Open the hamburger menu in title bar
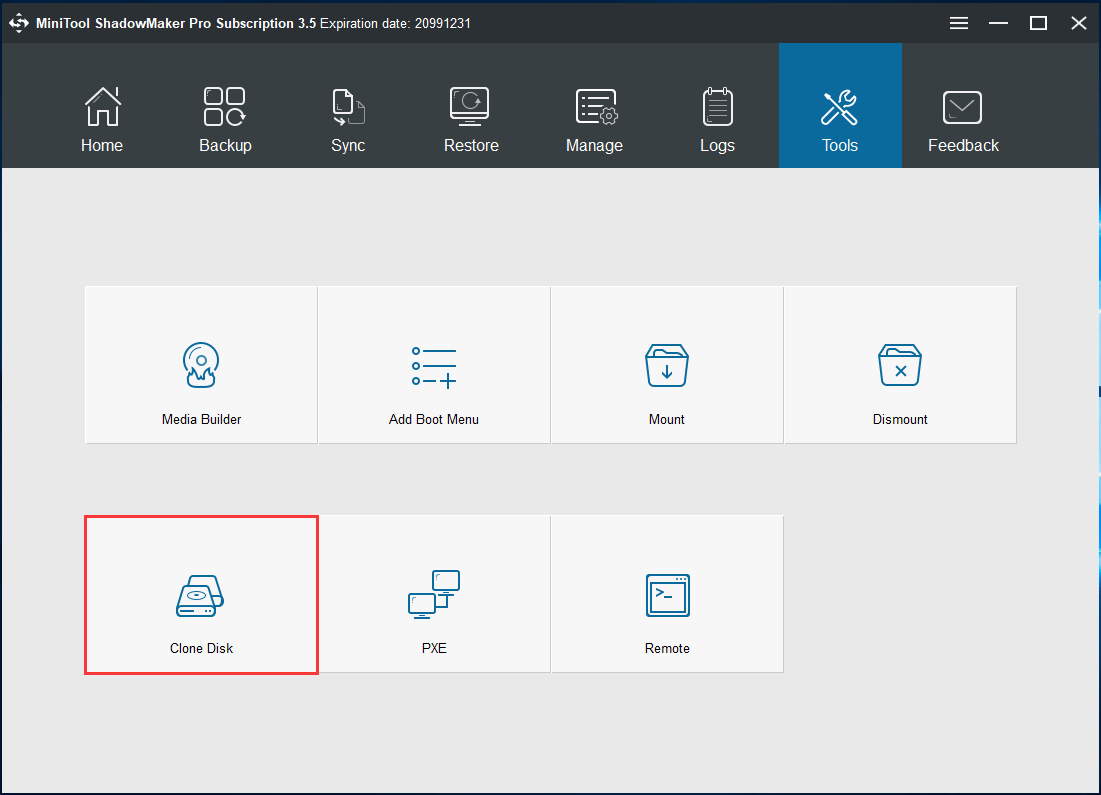Screen dimensions: 1101x795 point(959,23)
